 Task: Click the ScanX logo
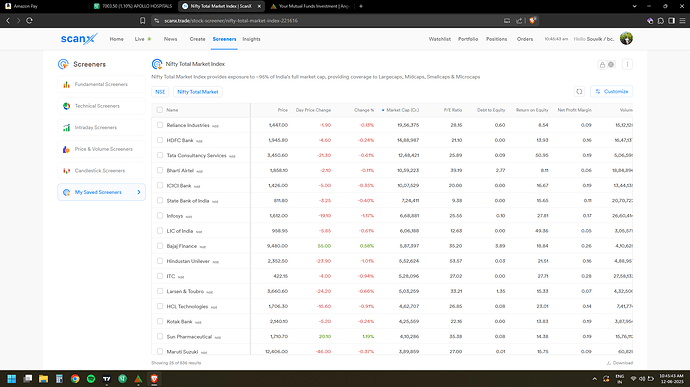[79, 39]
